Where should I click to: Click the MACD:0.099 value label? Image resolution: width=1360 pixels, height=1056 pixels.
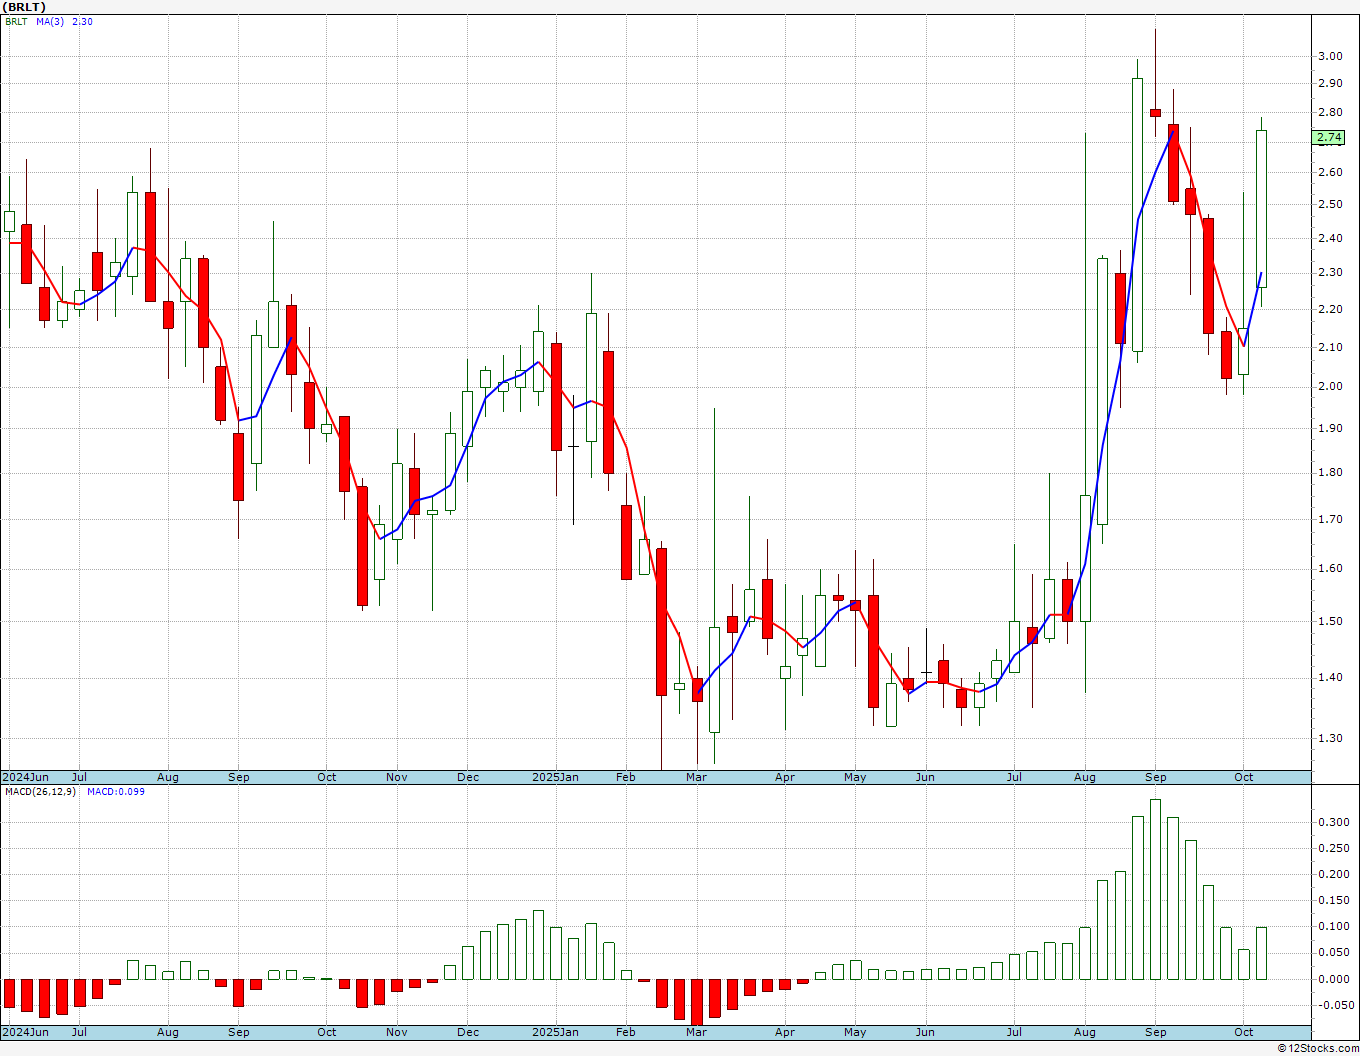coord(116,792)
